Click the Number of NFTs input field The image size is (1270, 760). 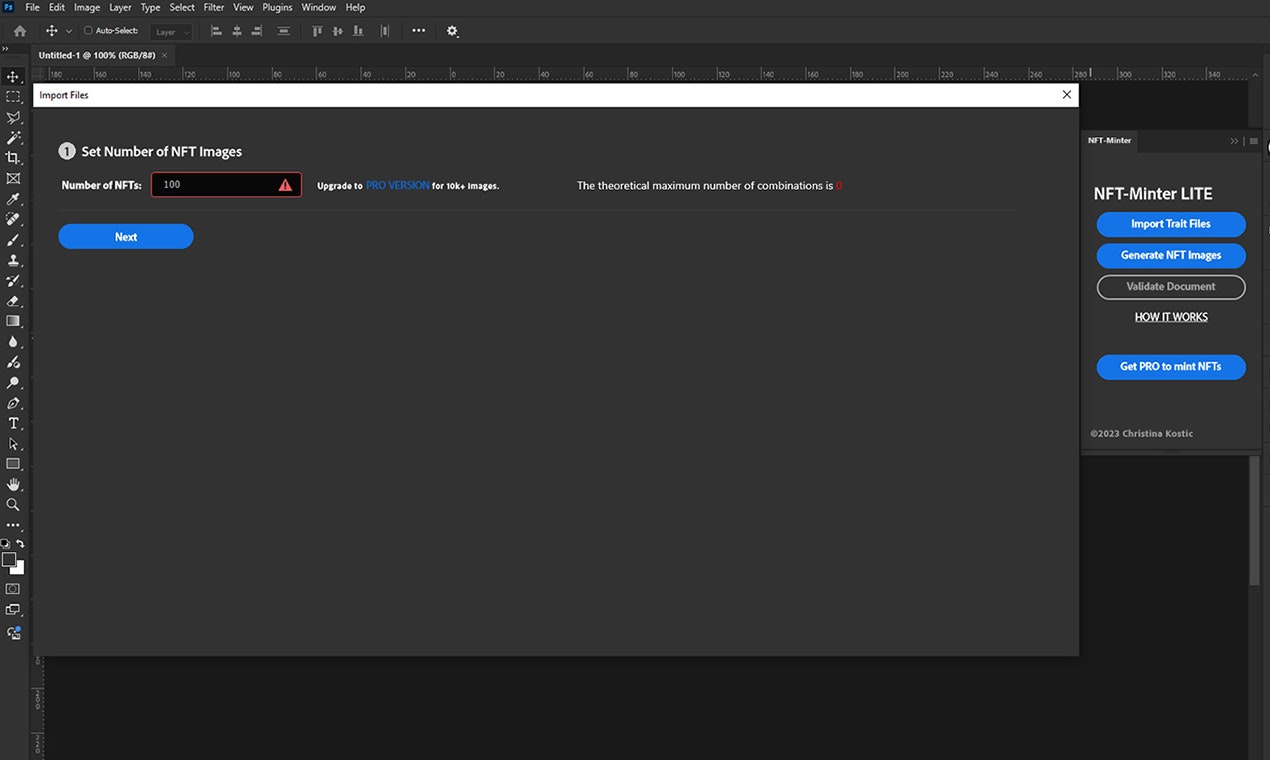[226, 185]
